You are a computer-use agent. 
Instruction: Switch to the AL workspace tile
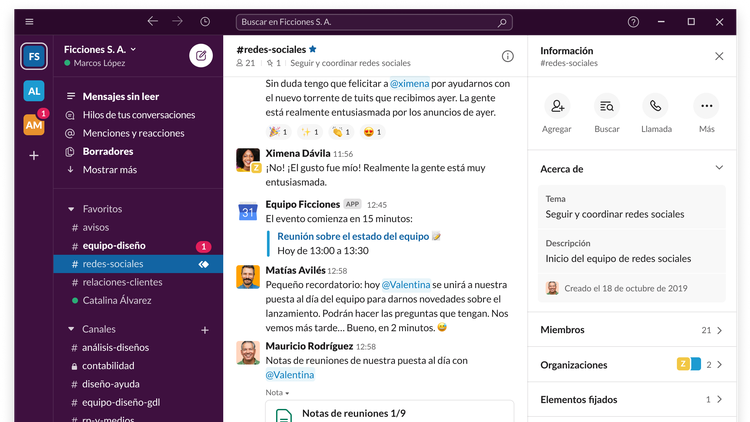click(x=34, y=89)
